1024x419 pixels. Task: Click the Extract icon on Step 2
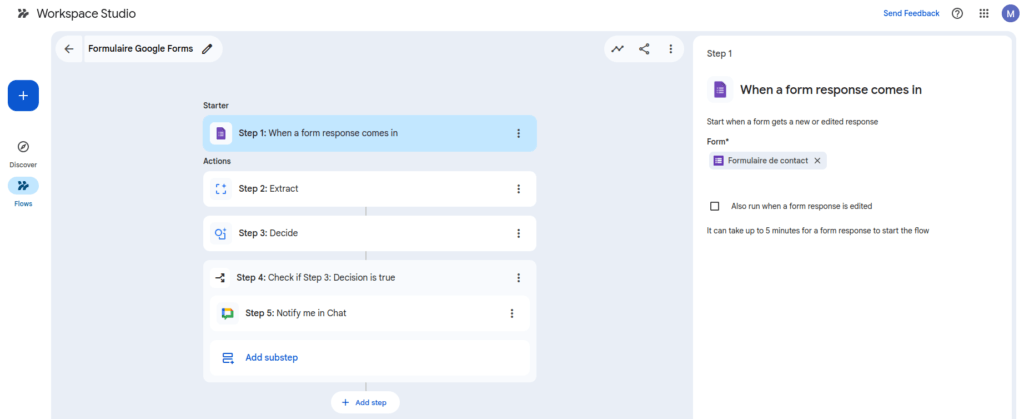click(x=221, y=189)
